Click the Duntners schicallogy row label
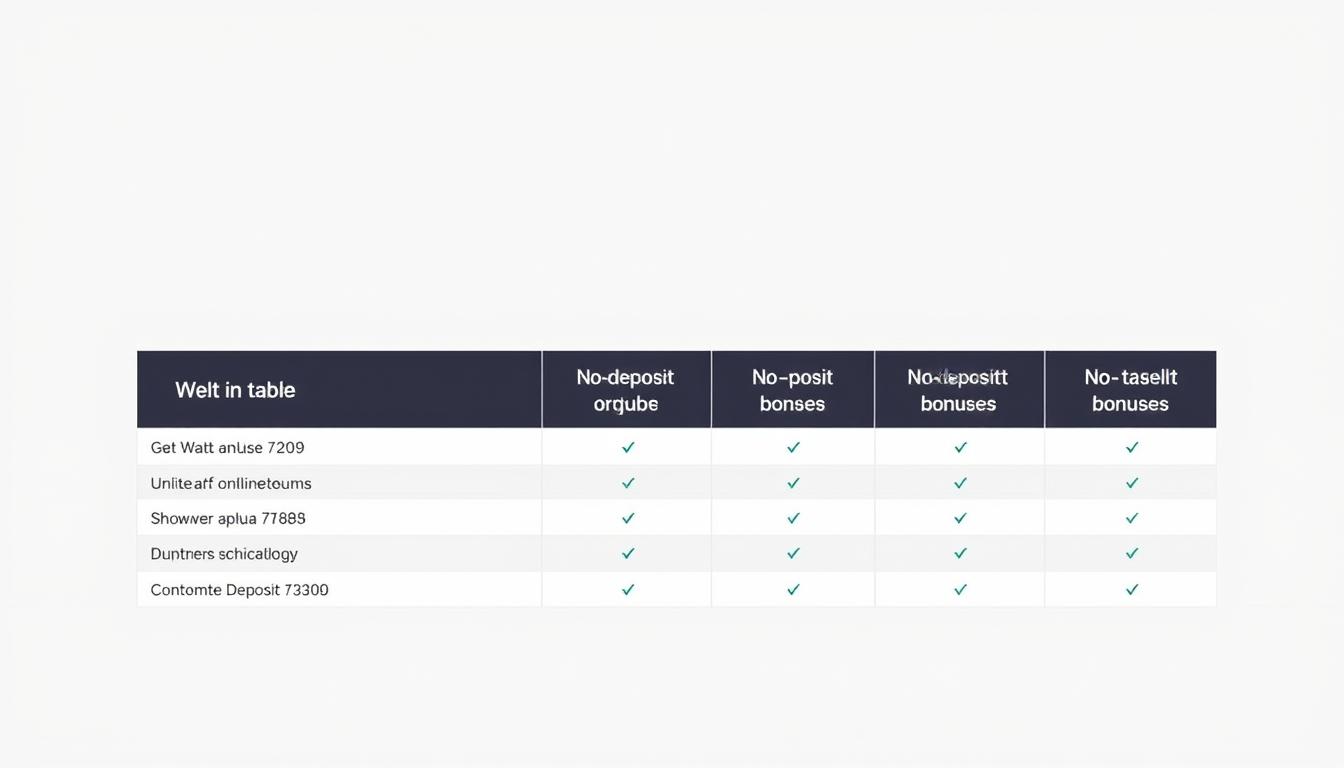This screenshot has width=1344, height=768. [224, 553]
